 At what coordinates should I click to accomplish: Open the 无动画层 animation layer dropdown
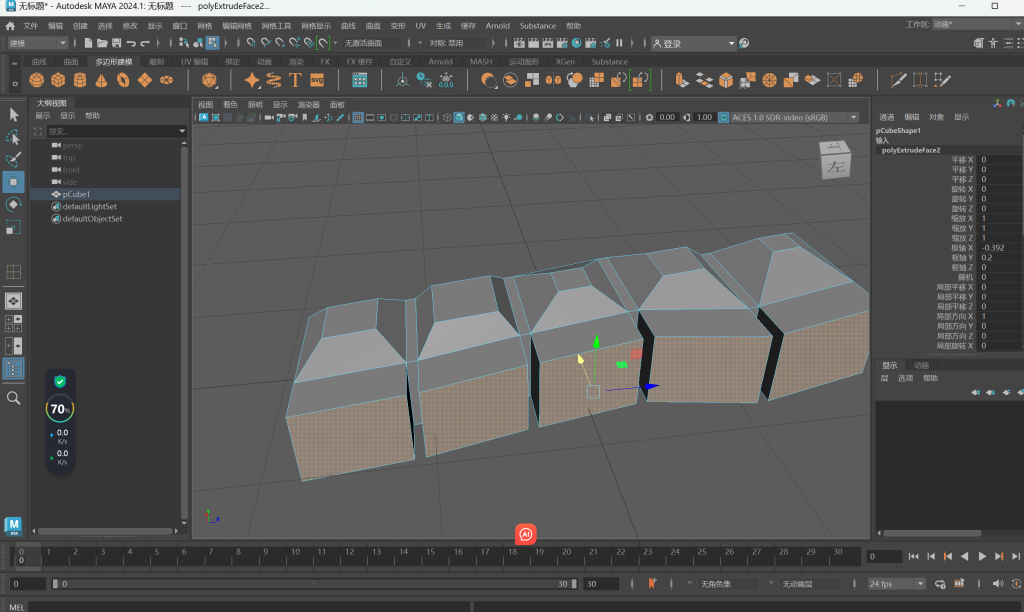pos(810,583)
